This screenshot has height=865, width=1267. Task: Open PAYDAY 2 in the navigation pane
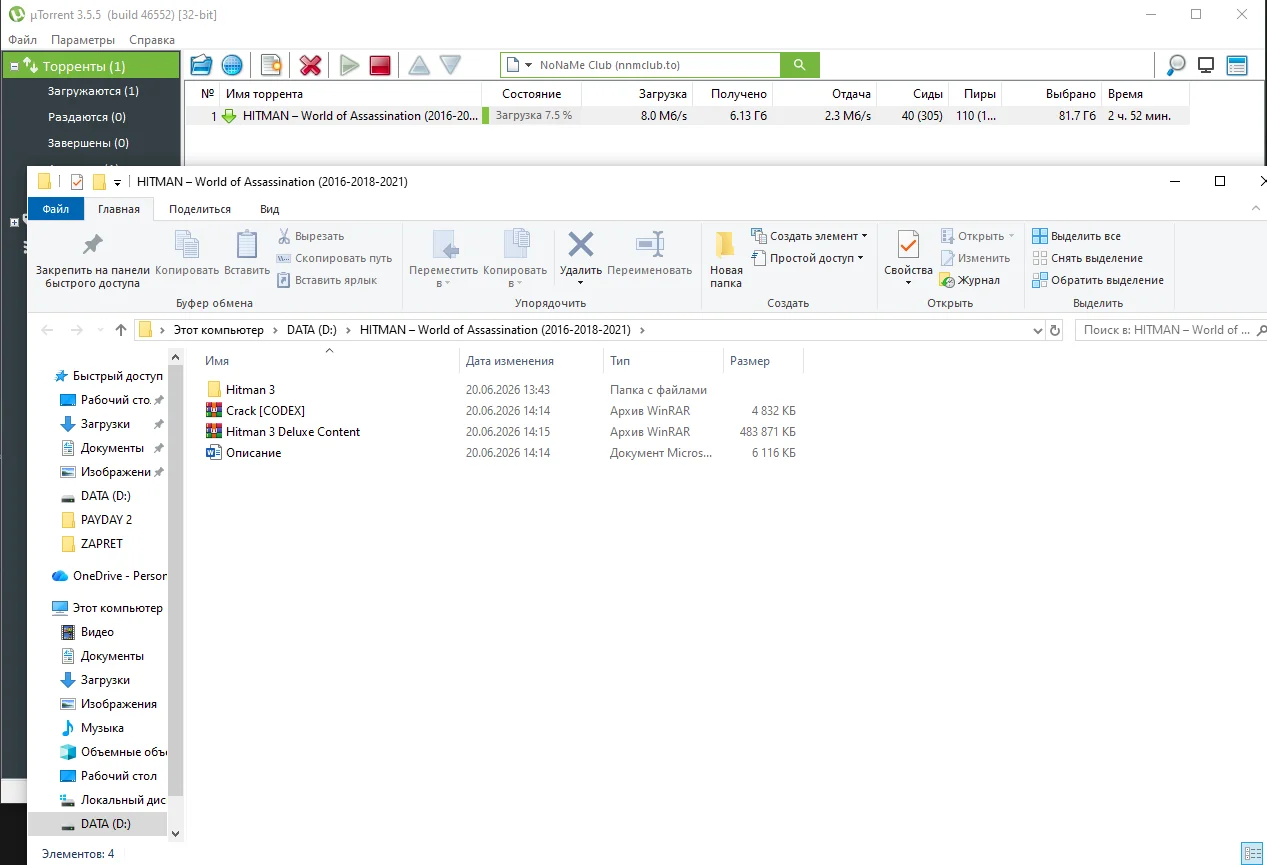coord(106,520)
